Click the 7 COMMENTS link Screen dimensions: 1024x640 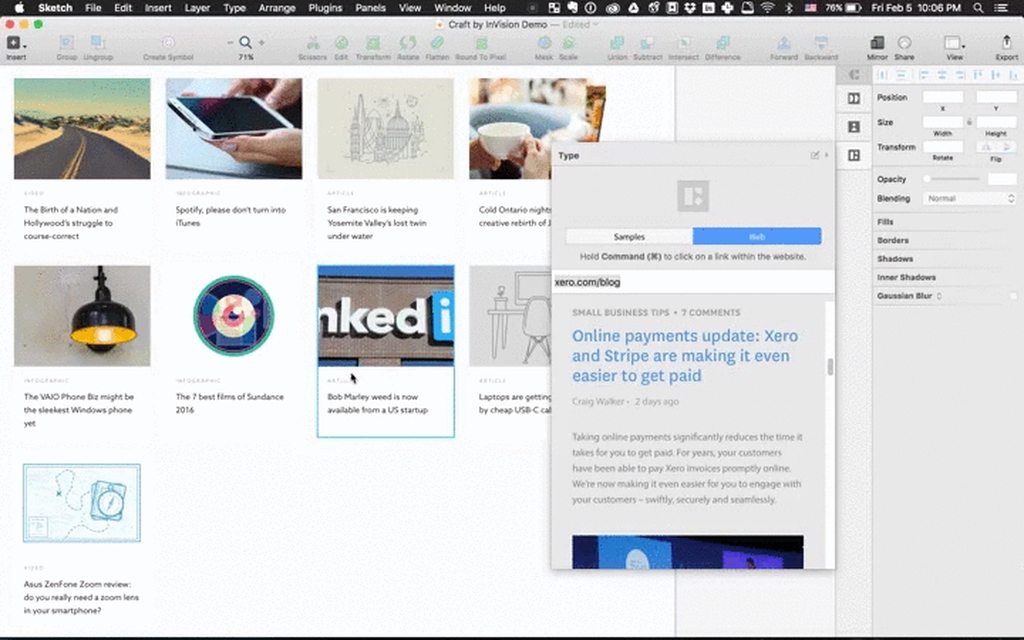tap(711, 313)
